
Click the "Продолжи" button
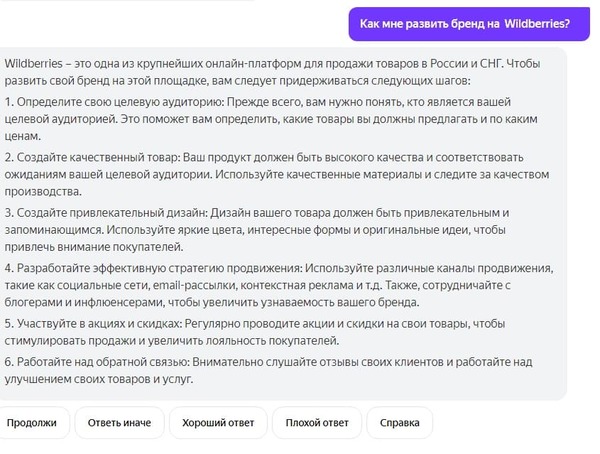(32, 422)
